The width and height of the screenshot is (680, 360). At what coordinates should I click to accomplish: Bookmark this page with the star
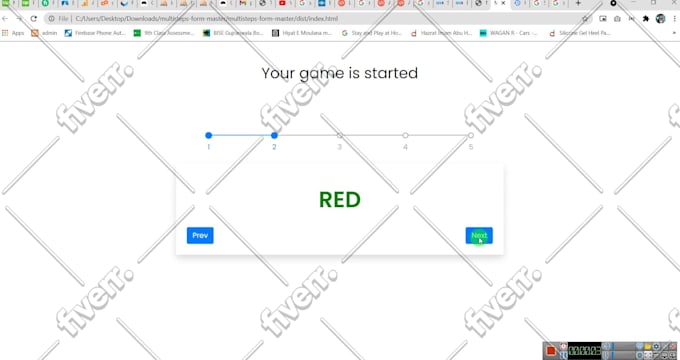585,19
